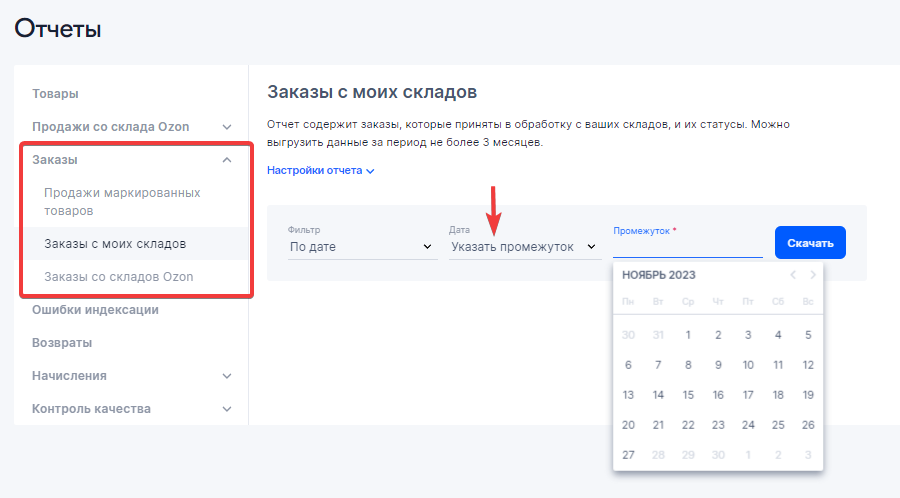The image size is (900, 498).
Task: Click the НОЯБРЬ 2023 month header
Action: (659, 275)
